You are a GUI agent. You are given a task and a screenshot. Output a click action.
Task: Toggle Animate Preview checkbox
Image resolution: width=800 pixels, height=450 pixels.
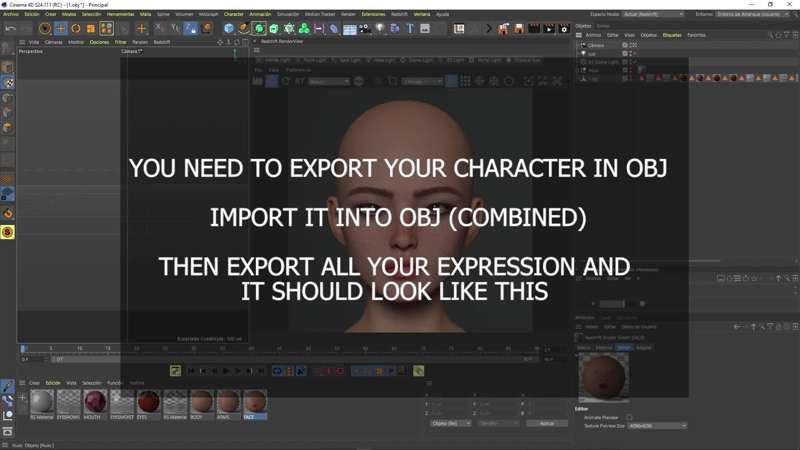[629, 417]
